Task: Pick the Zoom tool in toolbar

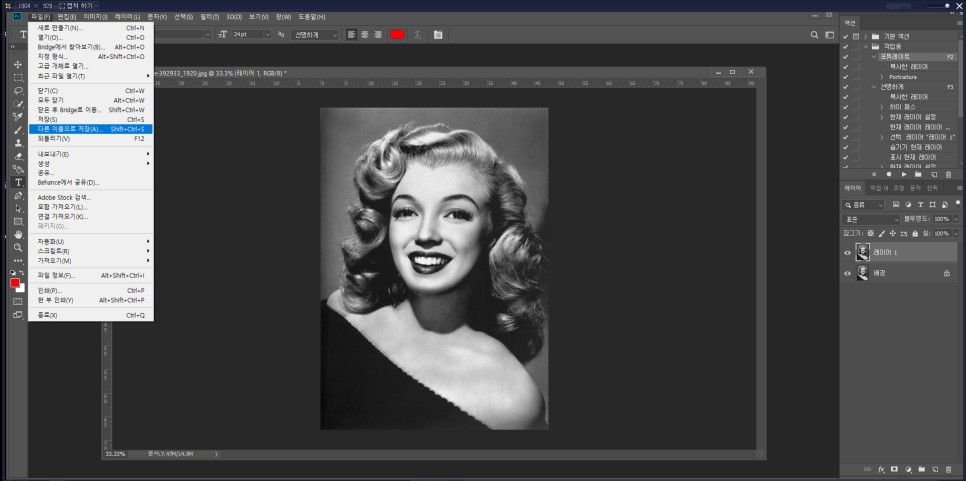Action: [18, 247]
